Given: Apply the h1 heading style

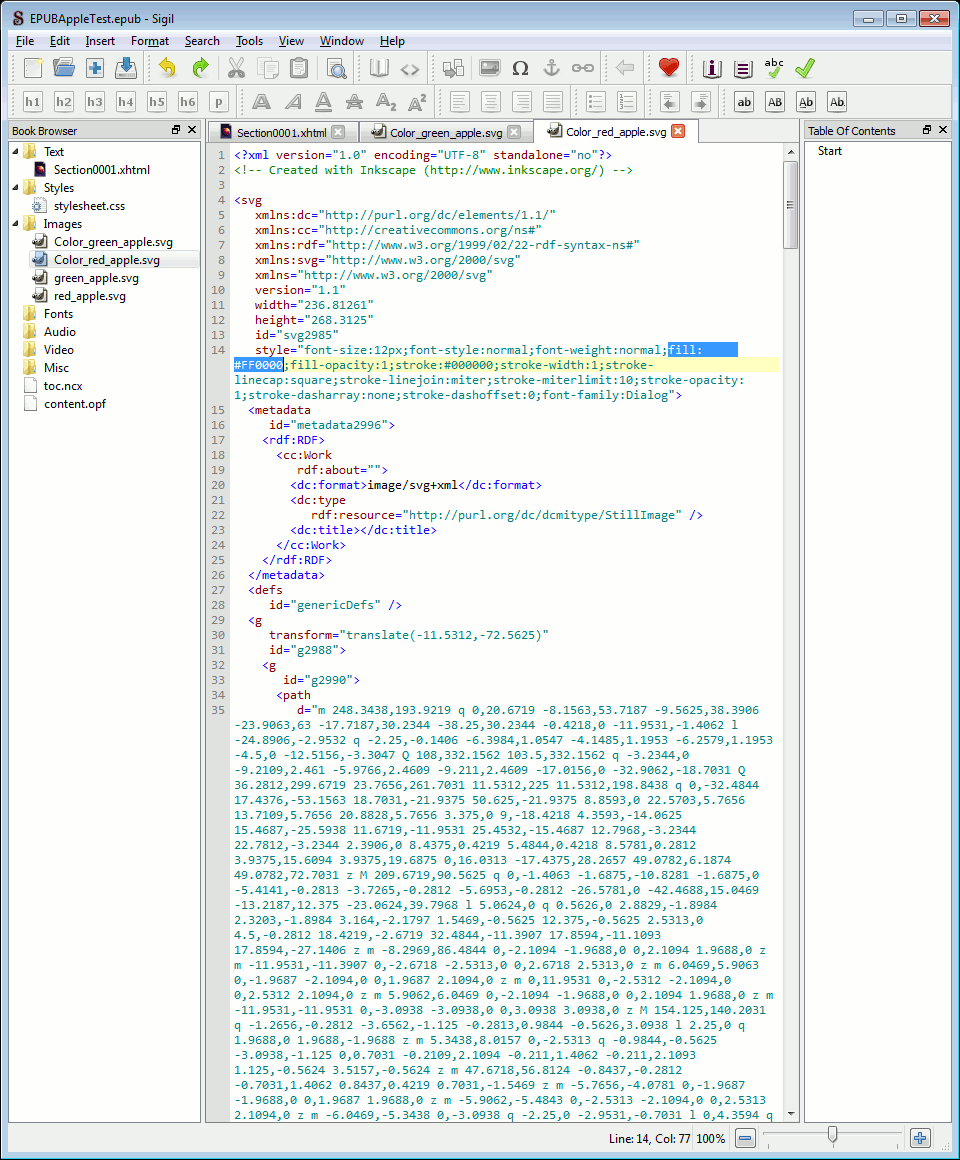Looking at the screenshot, I should [33, 102].
